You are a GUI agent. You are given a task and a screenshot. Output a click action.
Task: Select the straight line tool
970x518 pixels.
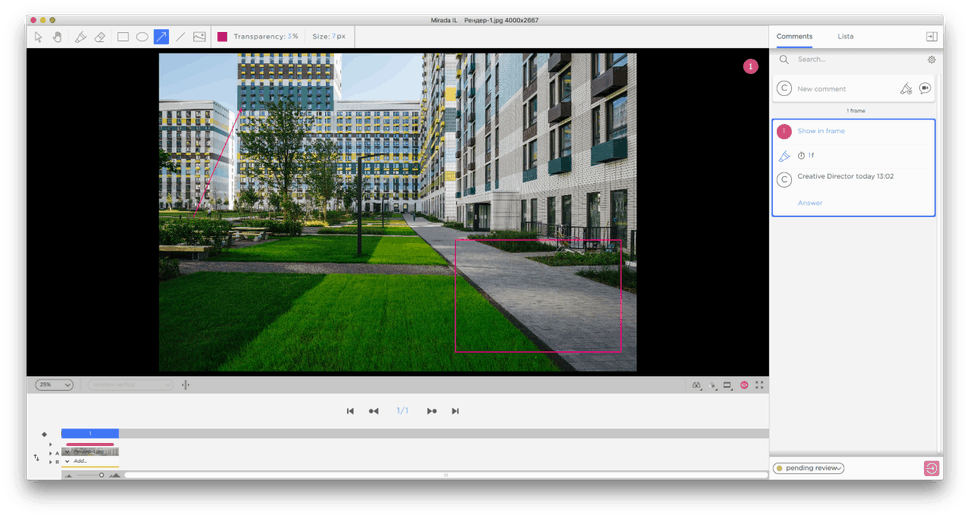pos(180,37)
